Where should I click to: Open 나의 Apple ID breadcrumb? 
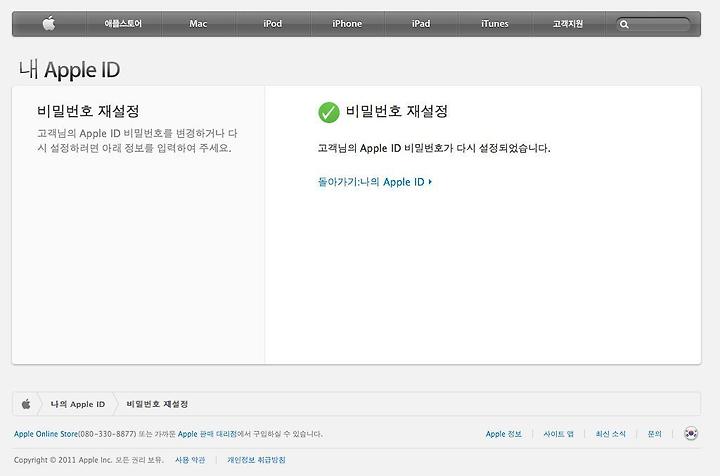click(x=78, y=404)
